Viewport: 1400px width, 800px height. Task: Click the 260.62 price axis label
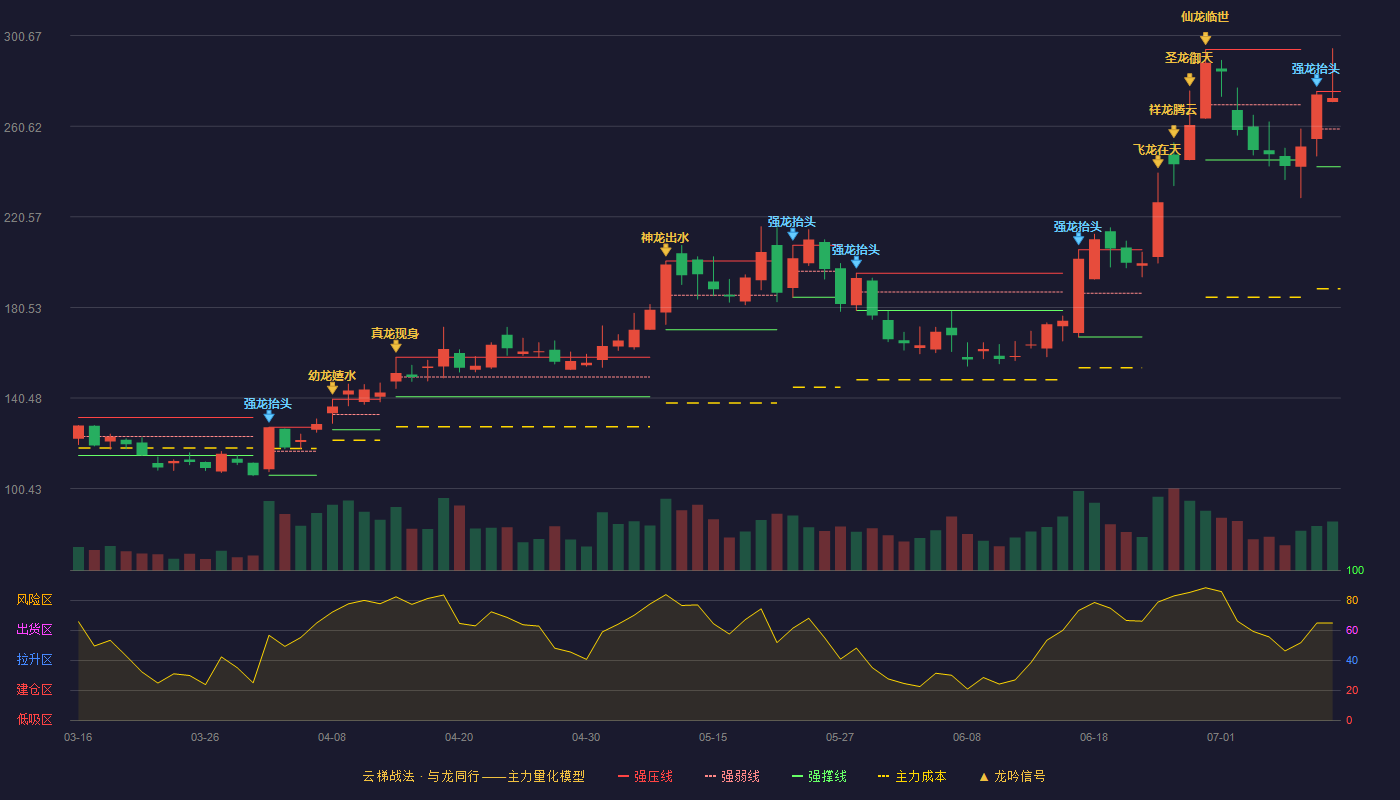22,127
